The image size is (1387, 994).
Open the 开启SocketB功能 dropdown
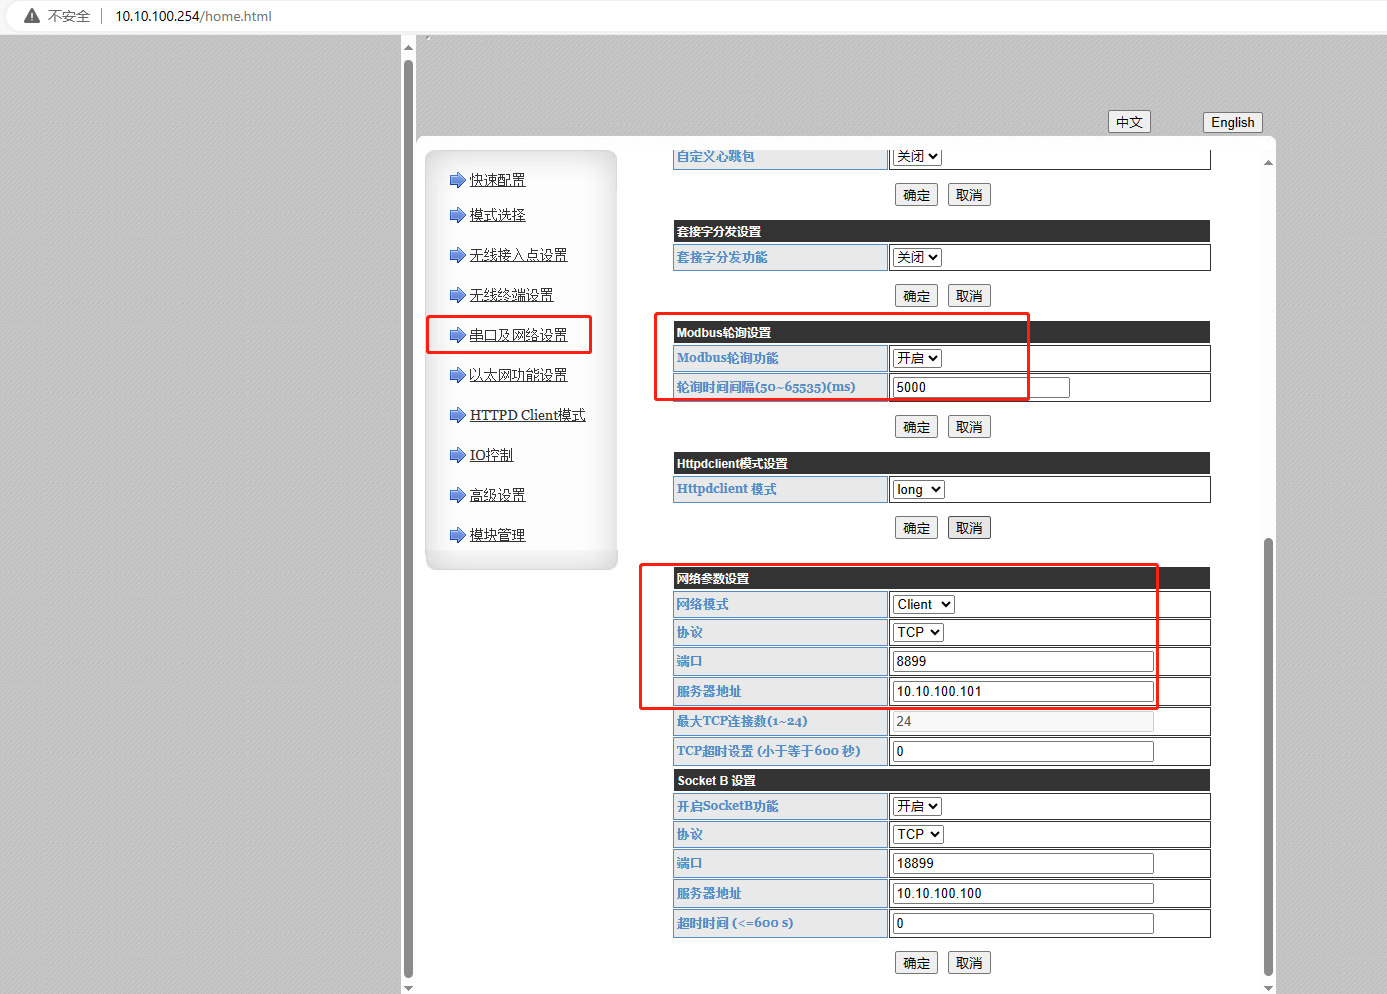(x=917, y=806)
